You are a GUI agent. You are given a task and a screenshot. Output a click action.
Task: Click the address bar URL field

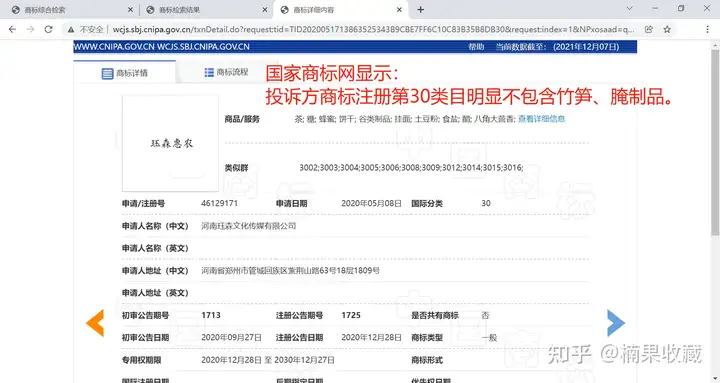pyautogui.click(x=373, y=29)
